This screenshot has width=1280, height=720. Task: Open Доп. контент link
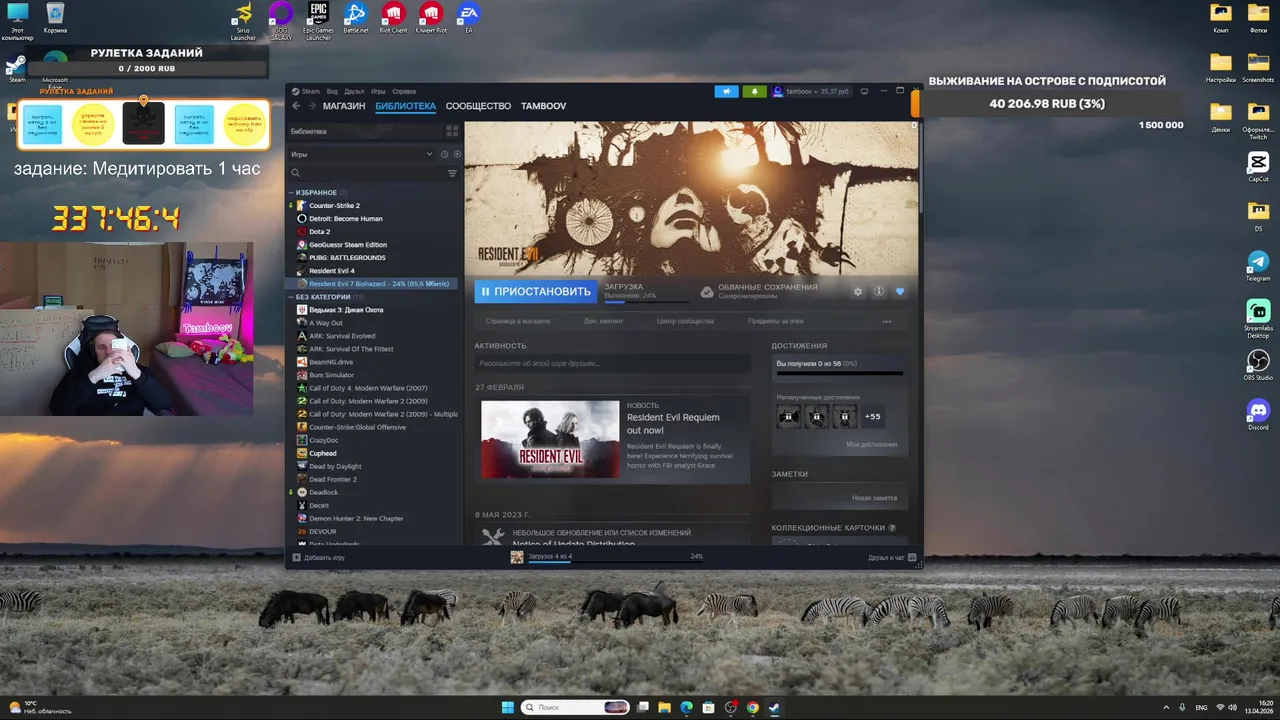click(x=603, y=321)
